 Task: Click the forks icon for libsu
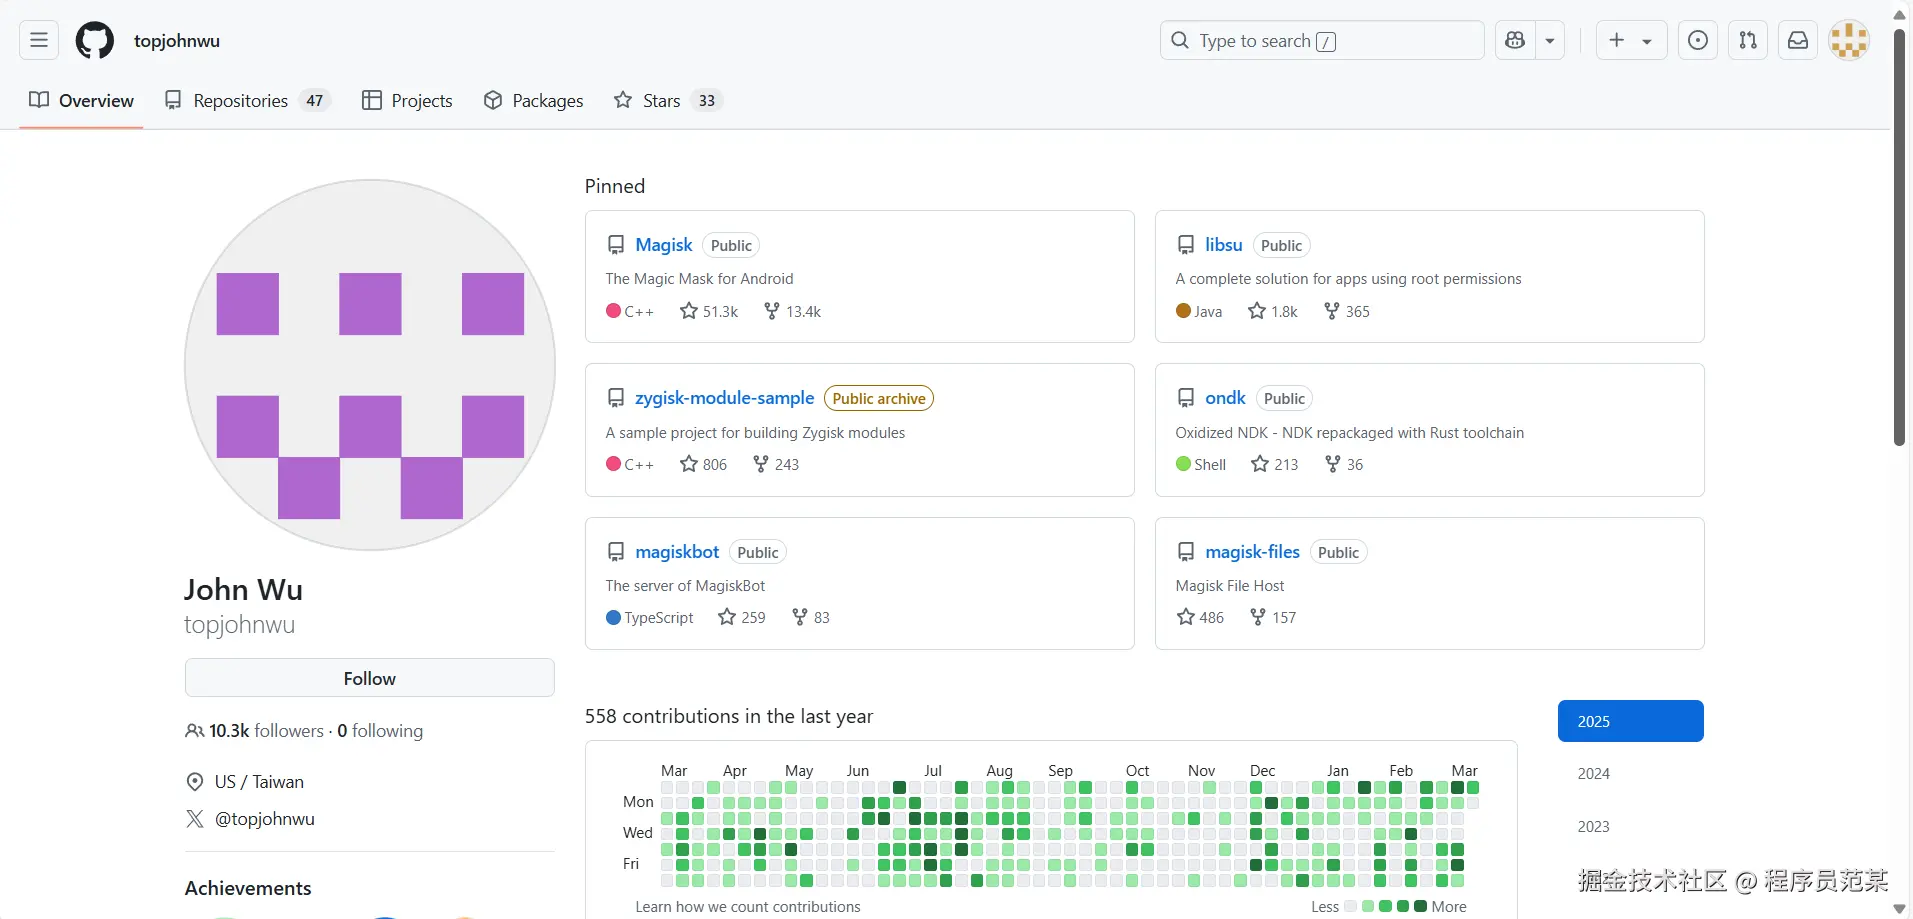(1331, 311)
